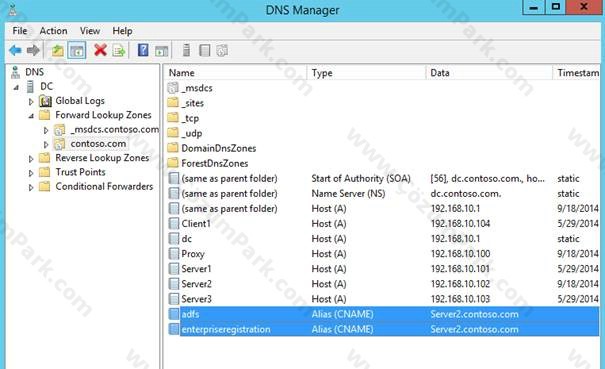Maximize the DNS Manager window
Viewport: 605px width, 369px height.
[x=556, y=7]
